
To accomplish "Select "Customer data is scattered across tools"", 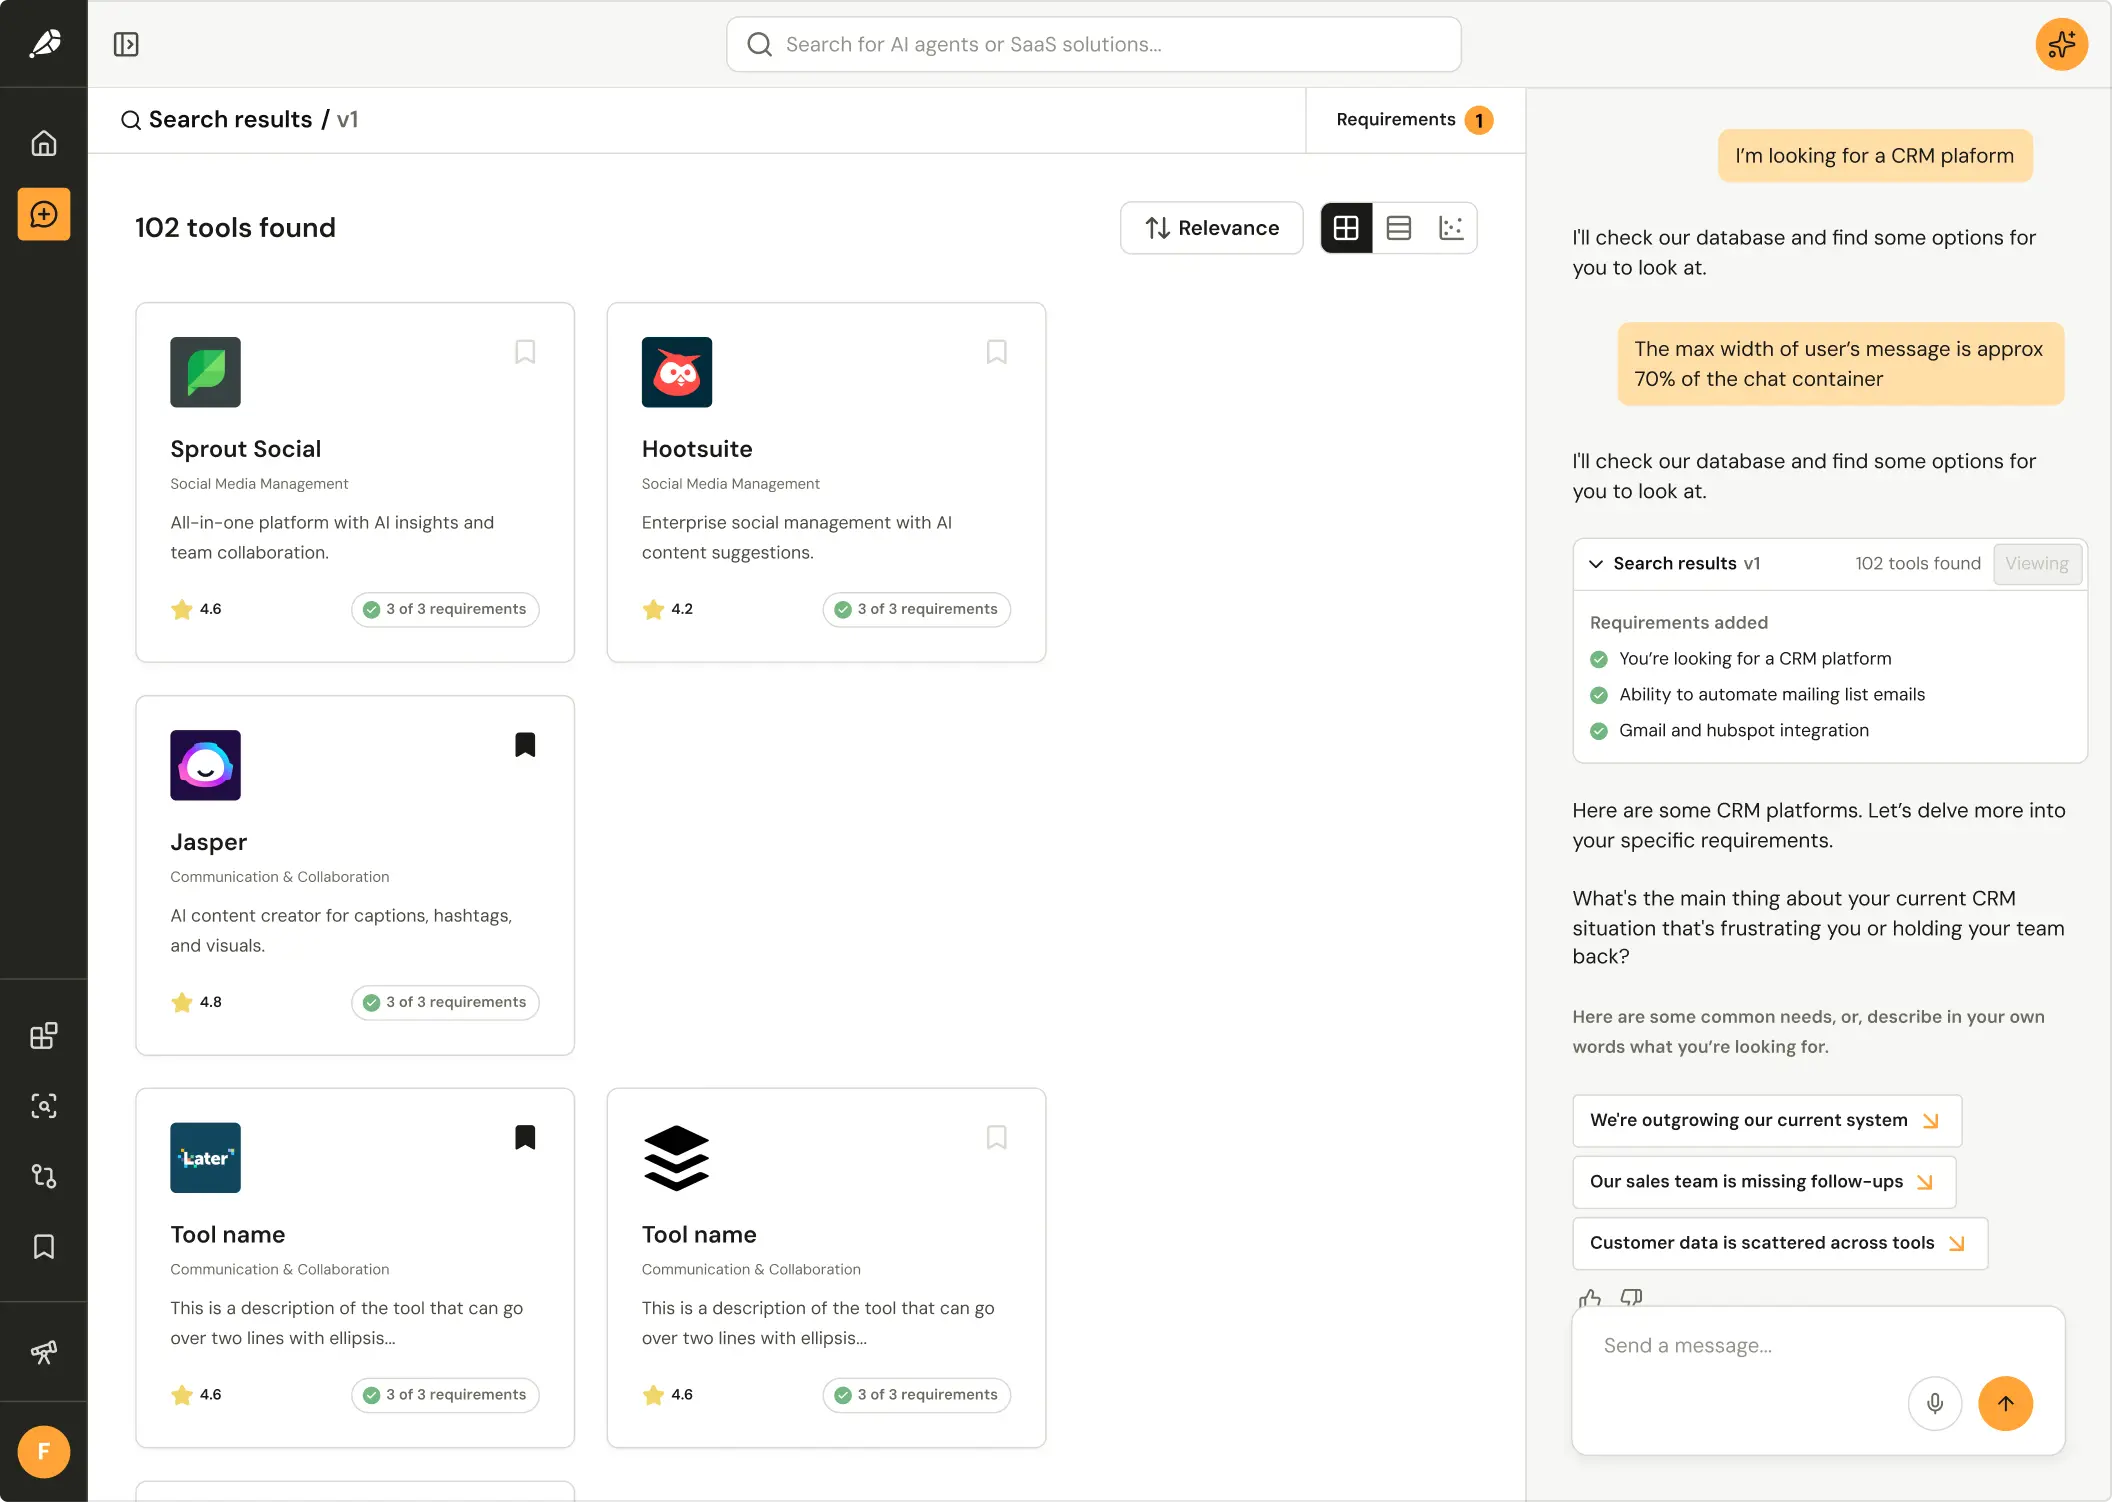I will [1779, 1243].
